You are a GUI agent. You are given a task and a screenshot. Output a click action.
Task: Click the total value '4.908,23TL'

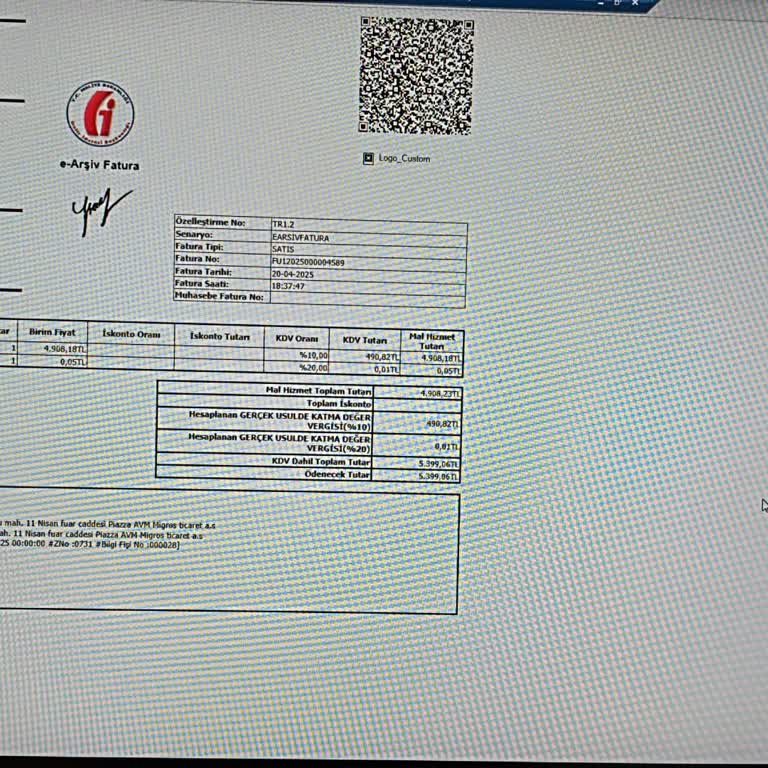(x=440, y=393)
